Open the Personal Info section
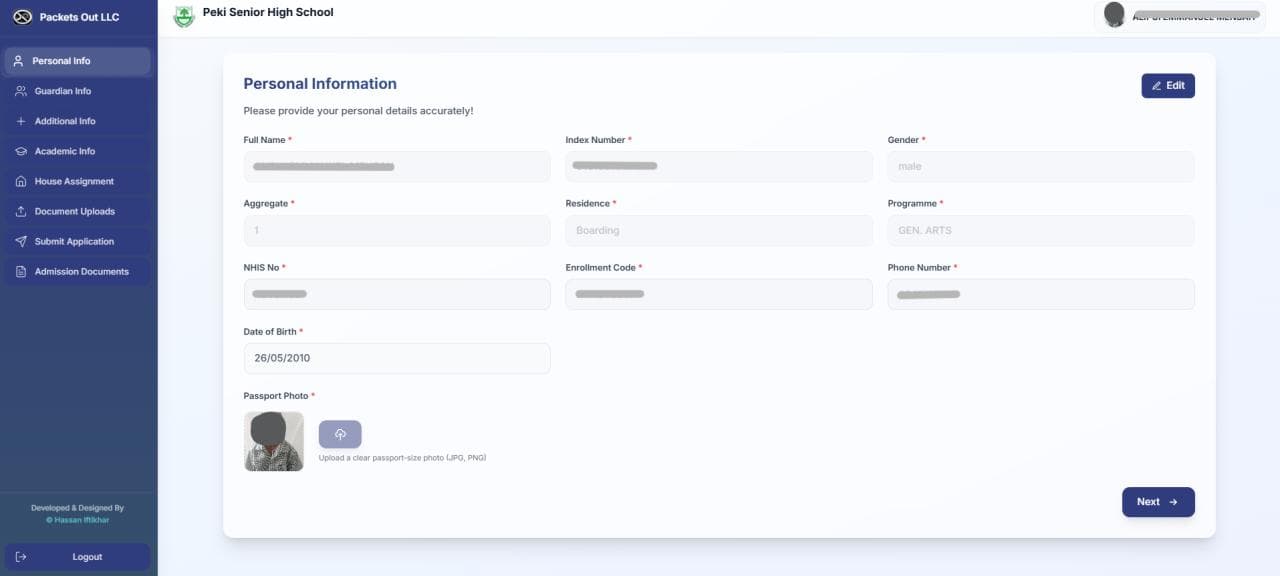This screenshot has width=1280, height=576. pos(78,61)
